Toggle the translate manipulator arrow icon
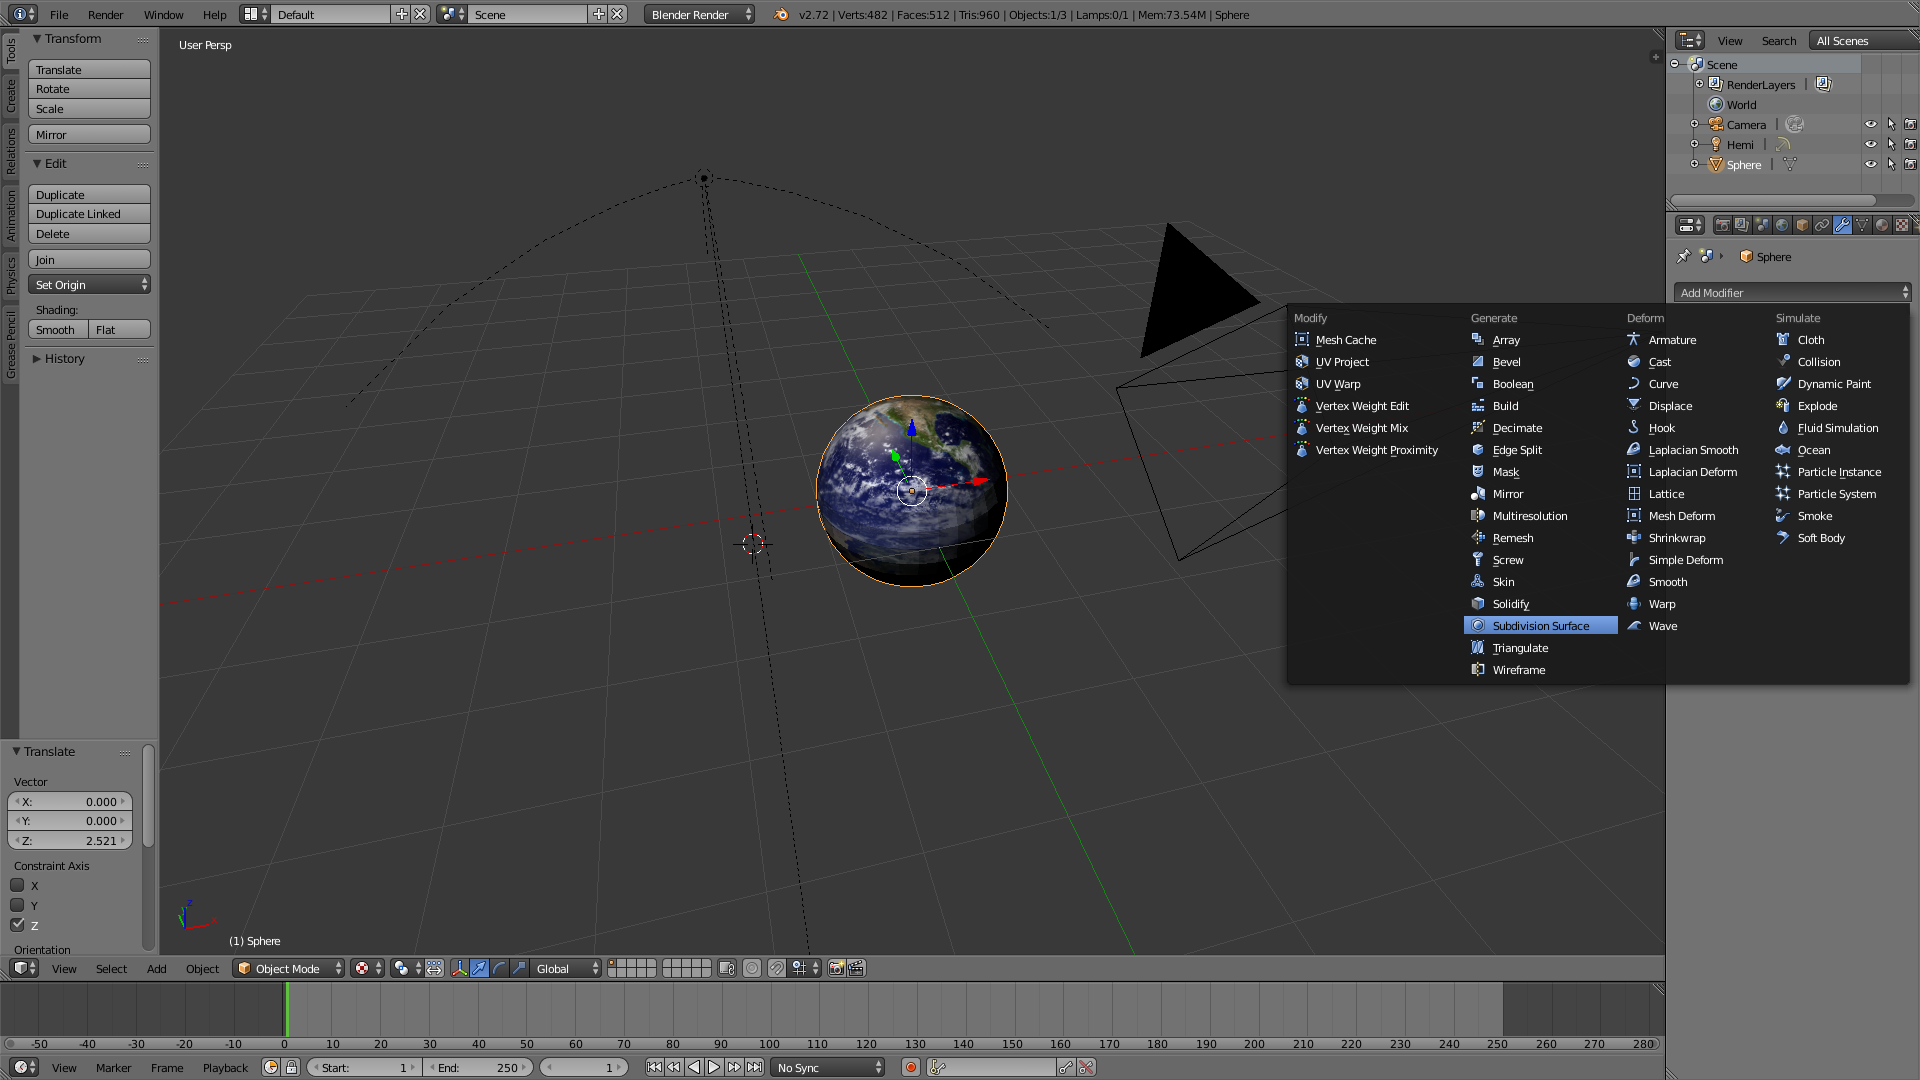 tap(479, 968)
